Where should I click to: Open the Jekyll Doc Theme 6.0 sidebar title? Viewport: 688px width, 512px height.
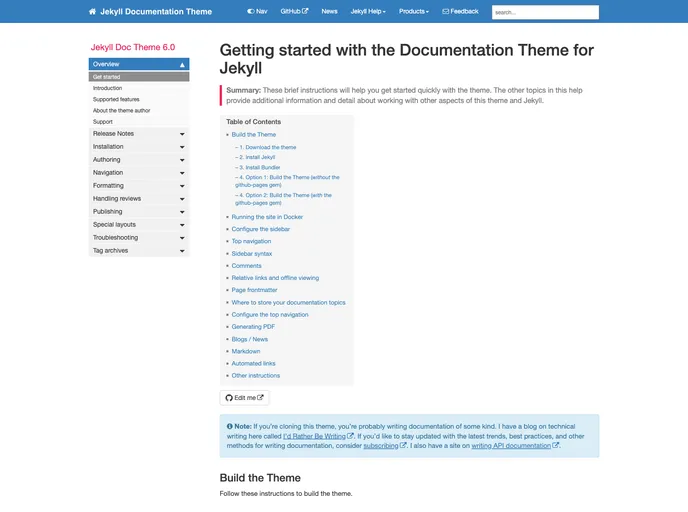pos(133,47)
